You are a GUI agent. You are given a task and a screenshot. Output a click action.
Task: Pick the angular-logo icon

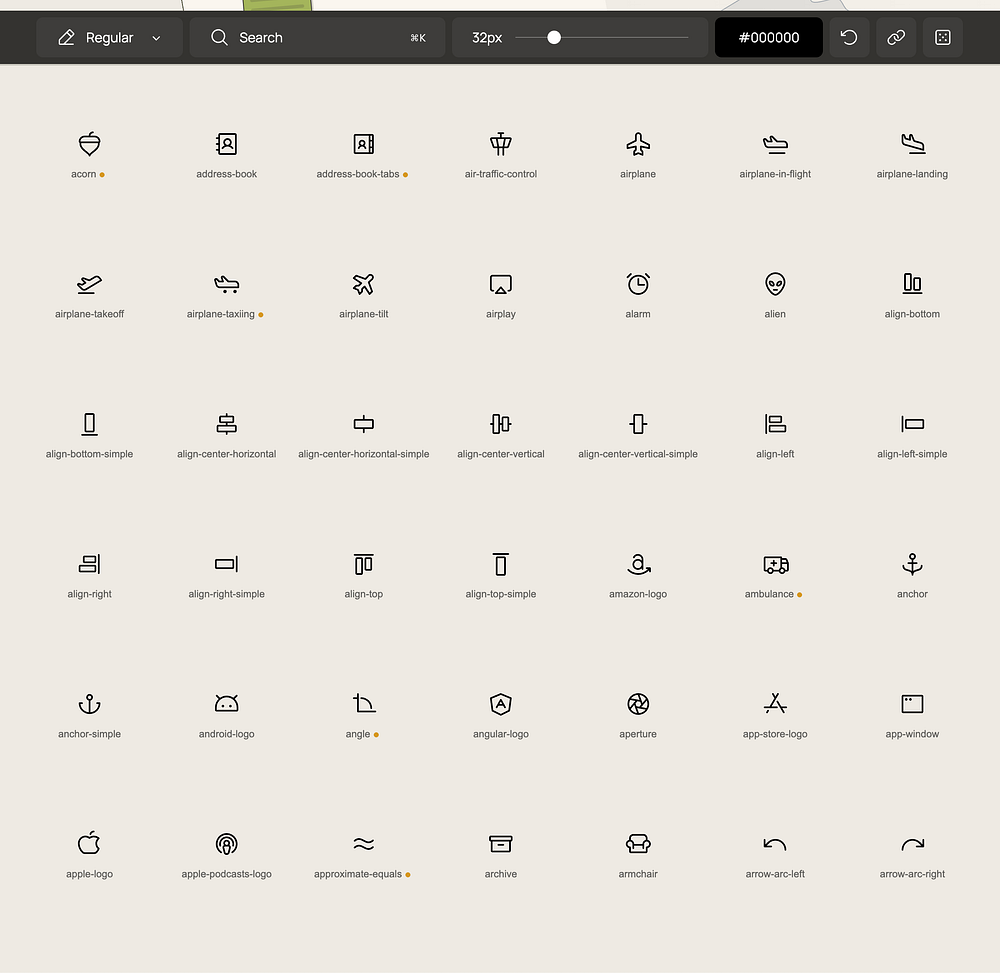(501, 704)
